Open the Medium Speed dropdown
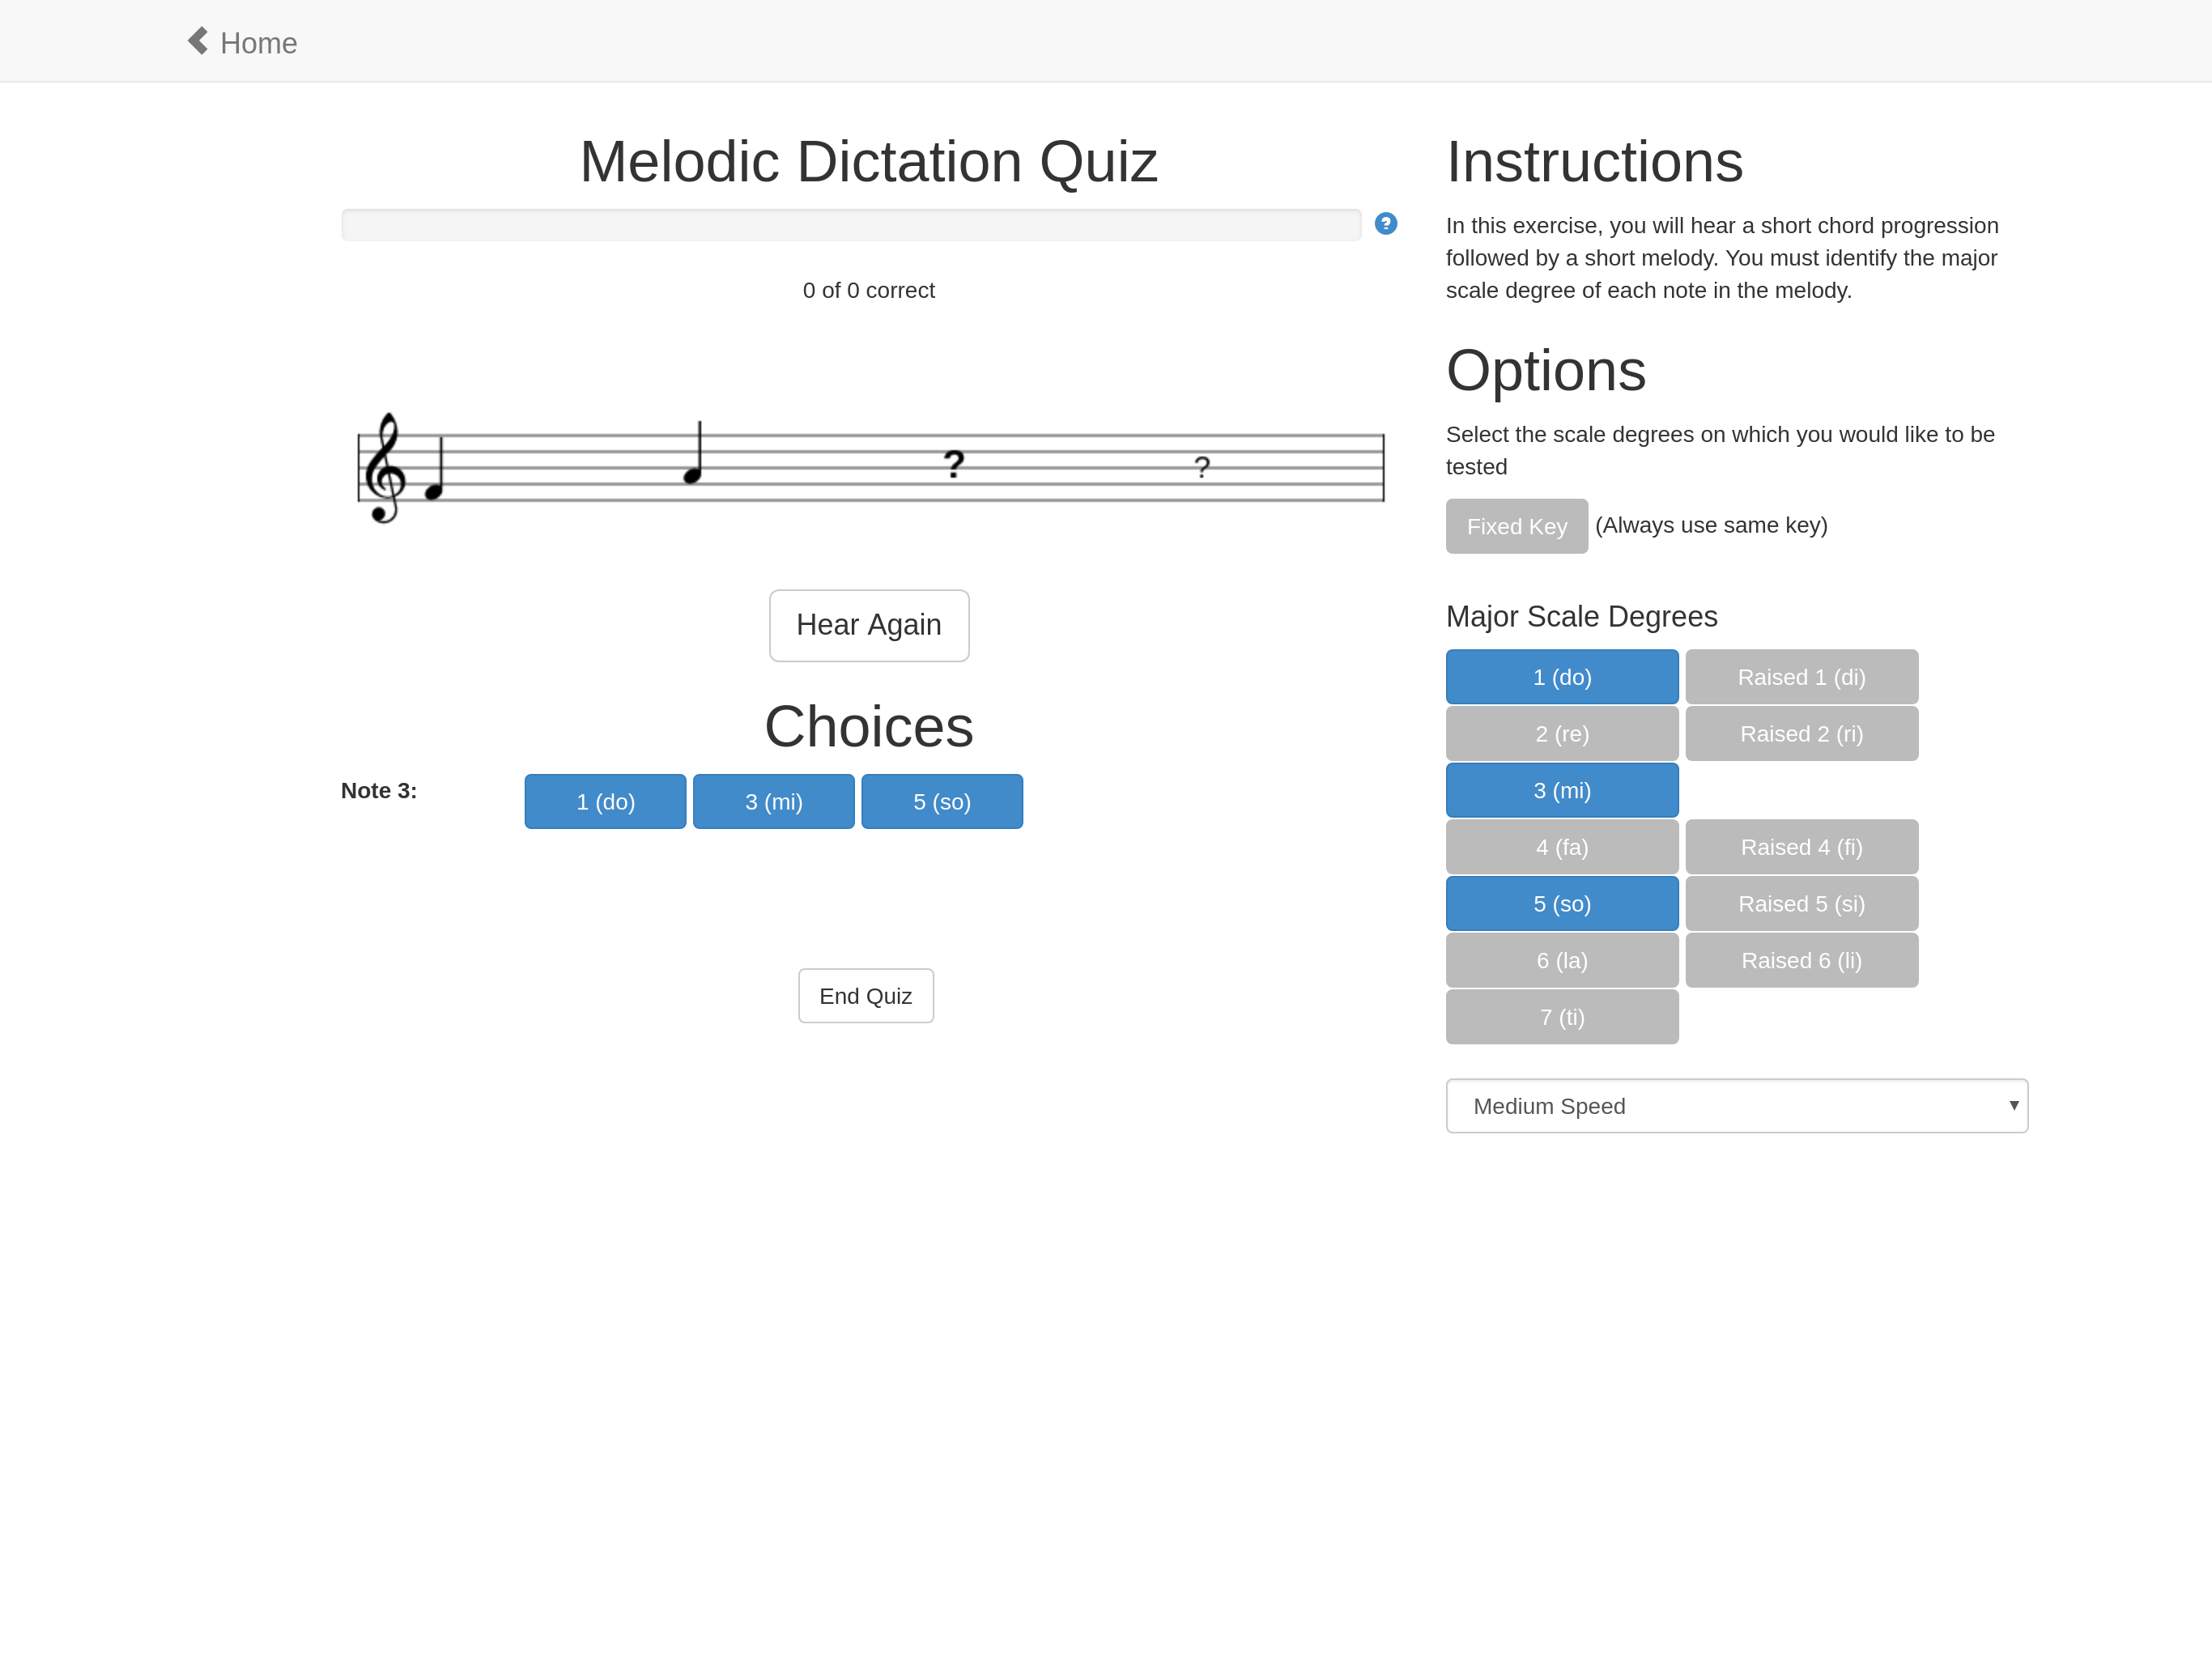This screenshot has height=1658, width=2212. [x=1736, y=1106]
